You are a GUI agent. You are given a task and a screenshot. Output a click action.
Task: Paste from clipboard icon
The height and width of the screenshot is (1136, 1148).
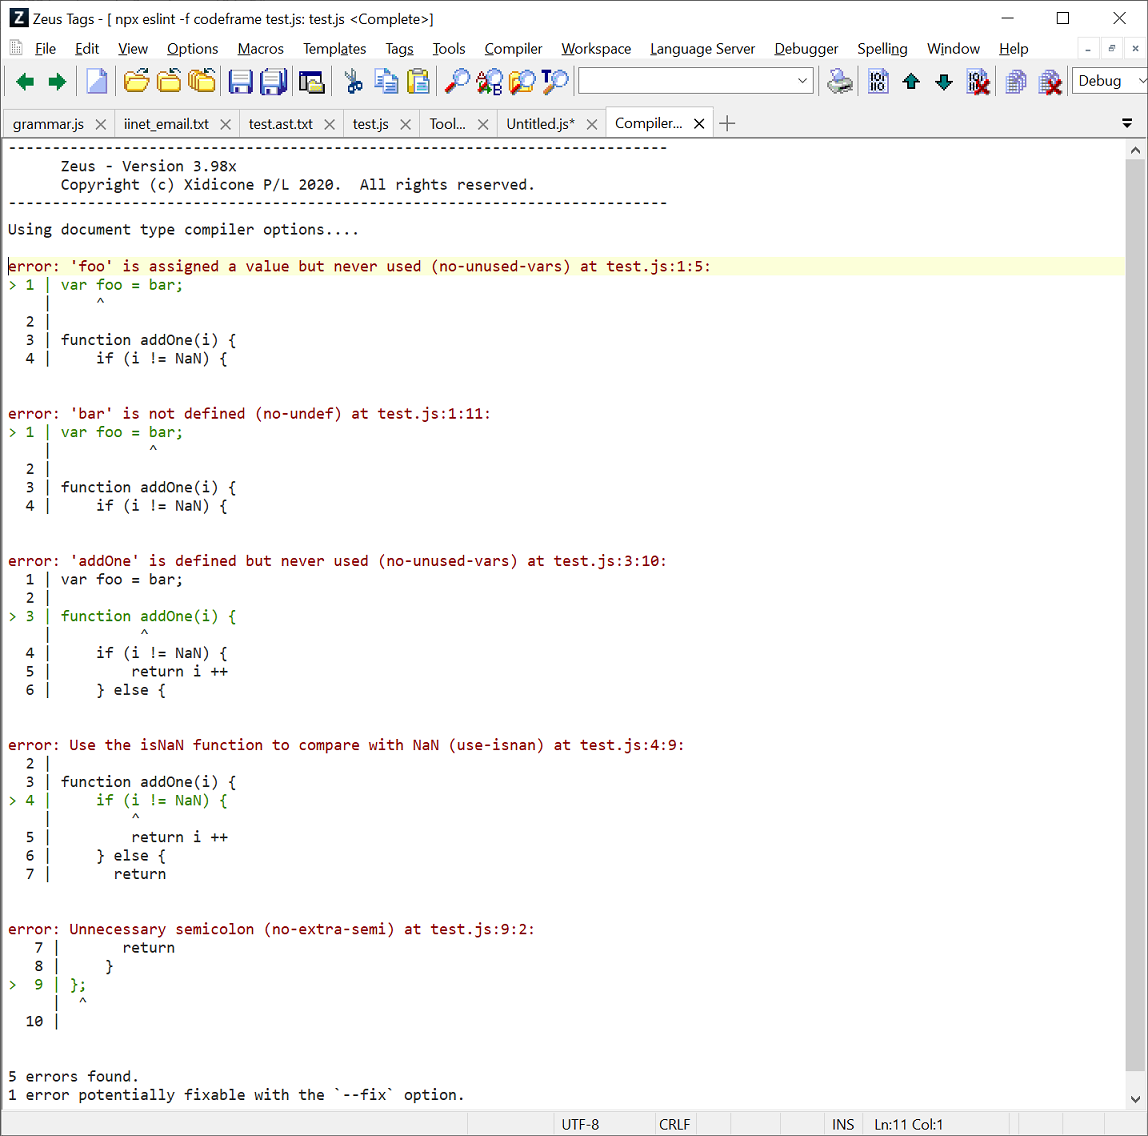pyautogui.click(x=418, y=81)
